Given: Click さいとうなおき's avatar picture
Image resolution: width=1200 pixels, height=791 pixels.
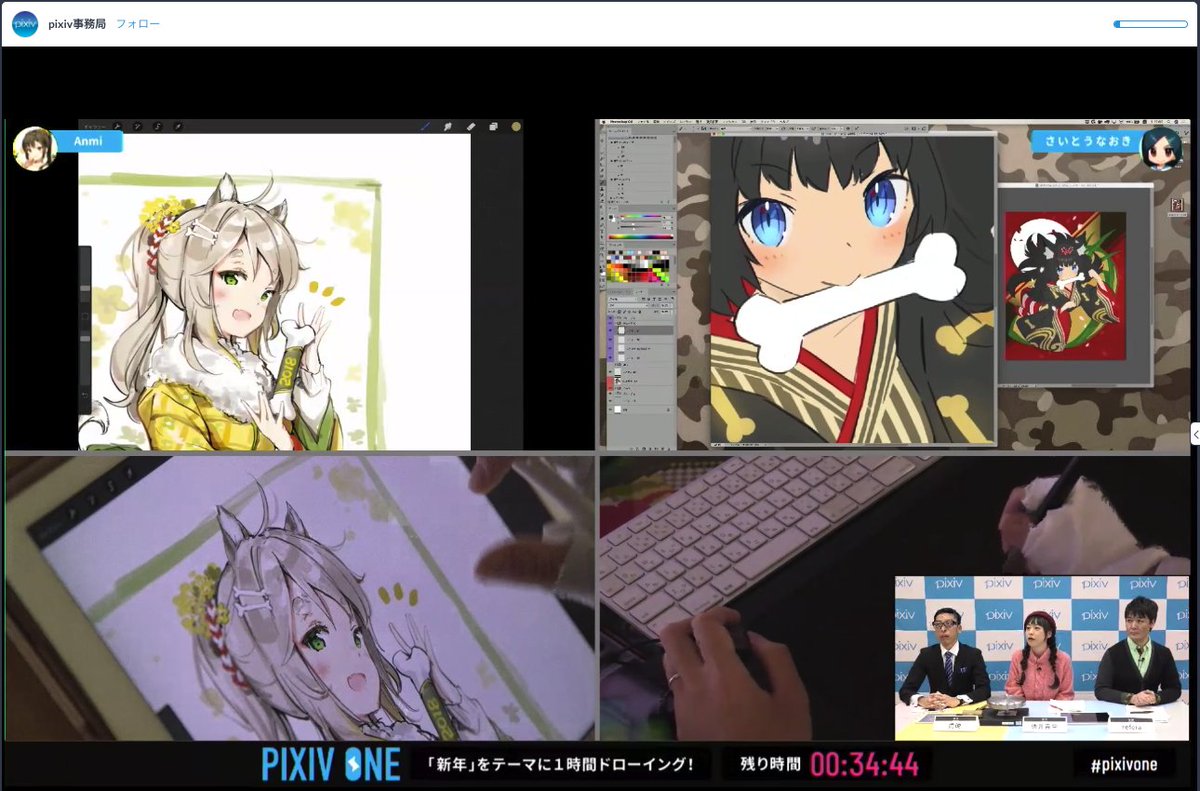Looking at the screenshot, I should (1162, 147).
